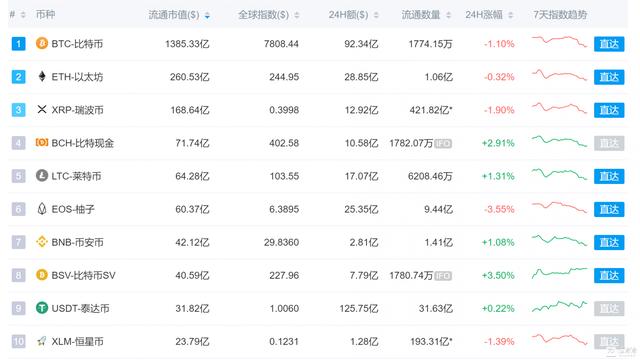Click XRP supply 421.82亿*
Viewport: 640px width, 360px height.
click(431, 110)
